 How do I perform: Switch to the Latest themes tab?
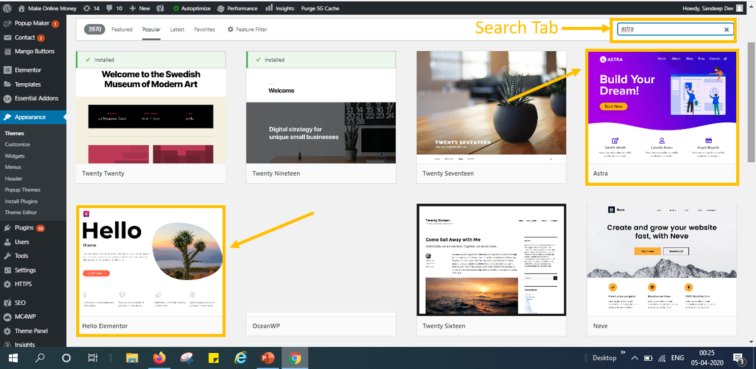coord(177,29)
